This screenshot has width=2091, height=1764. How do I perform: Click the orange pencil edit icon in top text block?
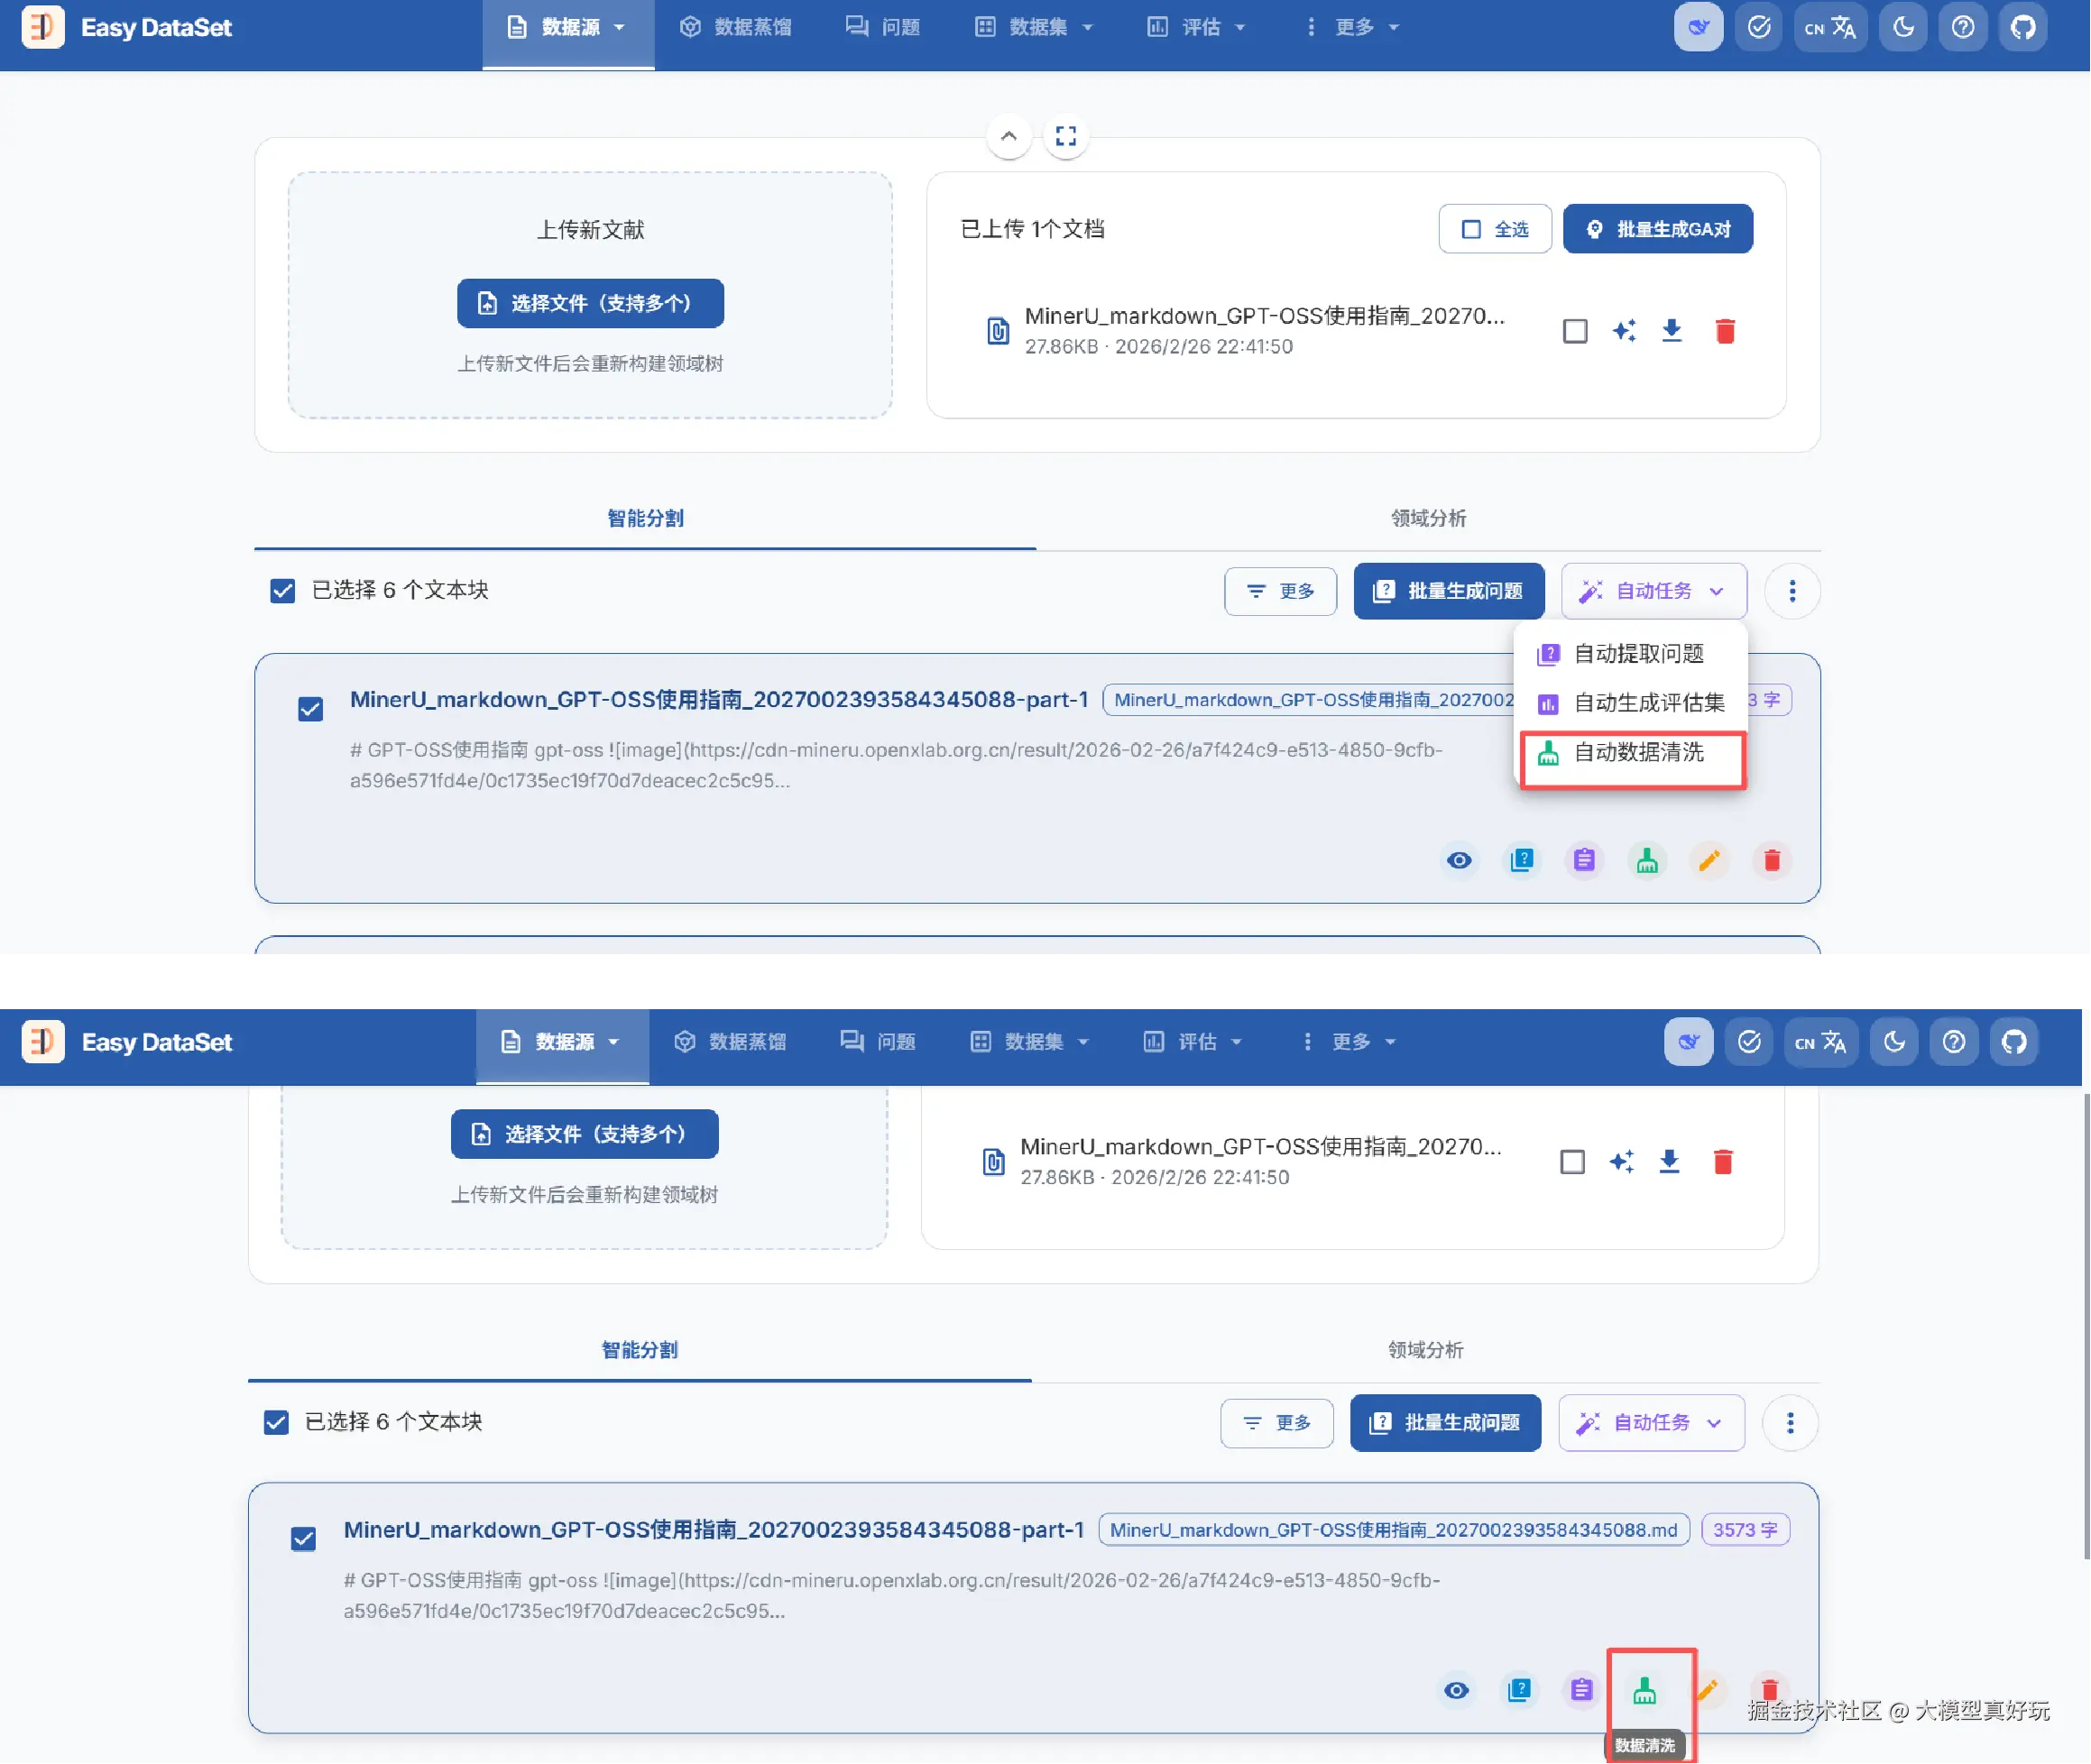pos(1709,860)
